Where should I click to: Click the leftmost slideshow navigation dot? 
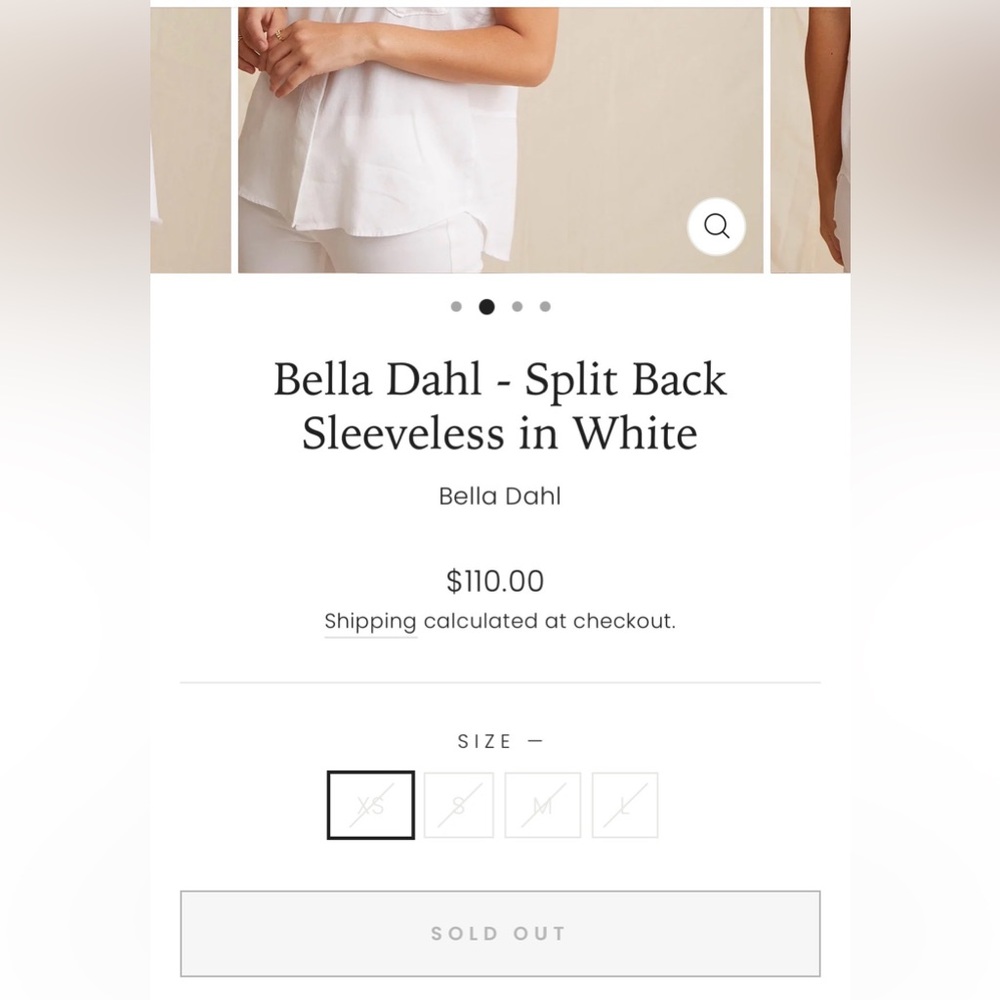pyautogui.click(x=458, y=307)
